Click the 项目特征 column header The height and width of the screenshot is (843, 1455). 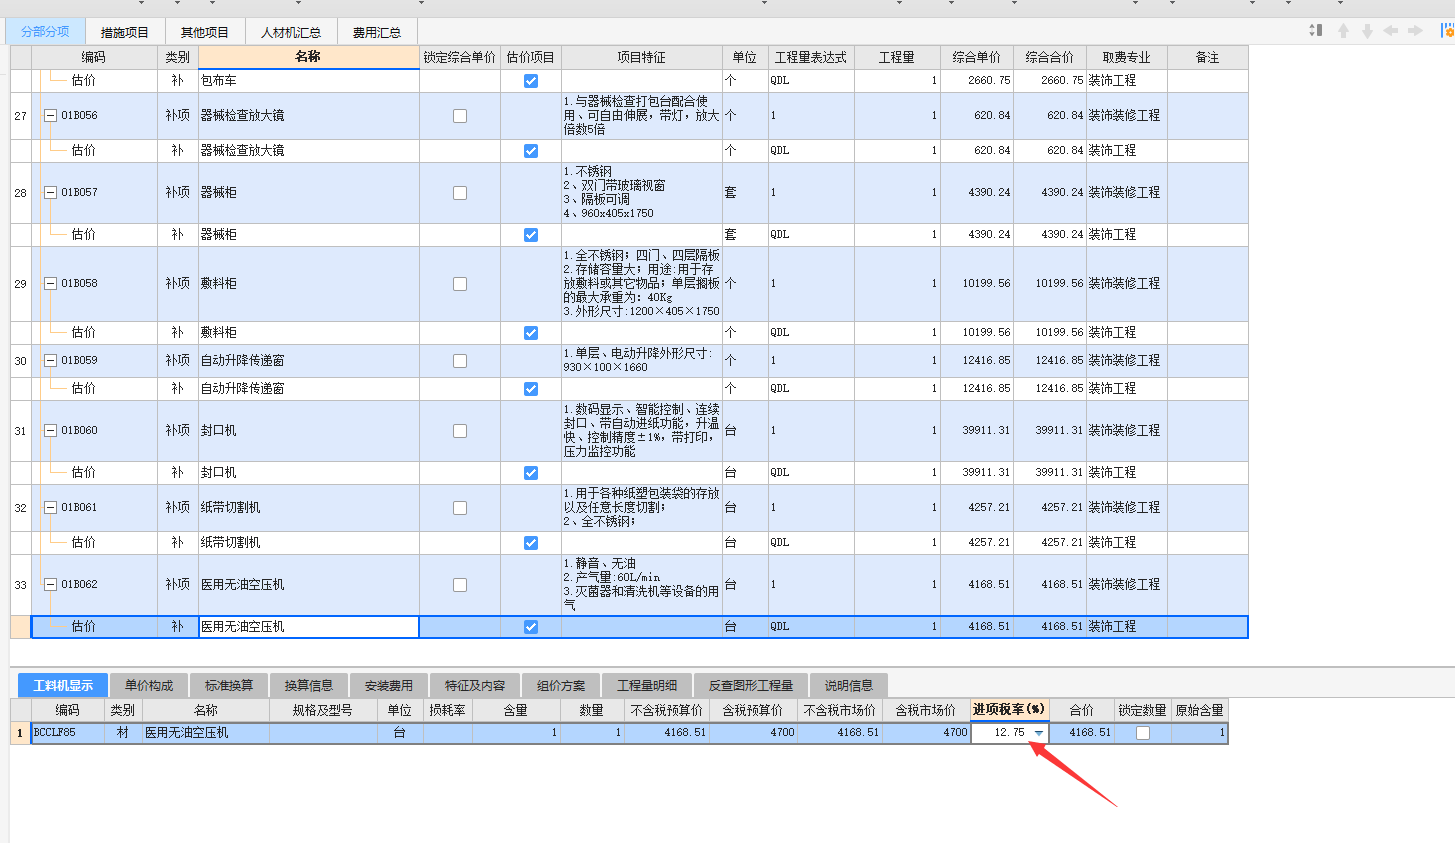tap(641, 57)
